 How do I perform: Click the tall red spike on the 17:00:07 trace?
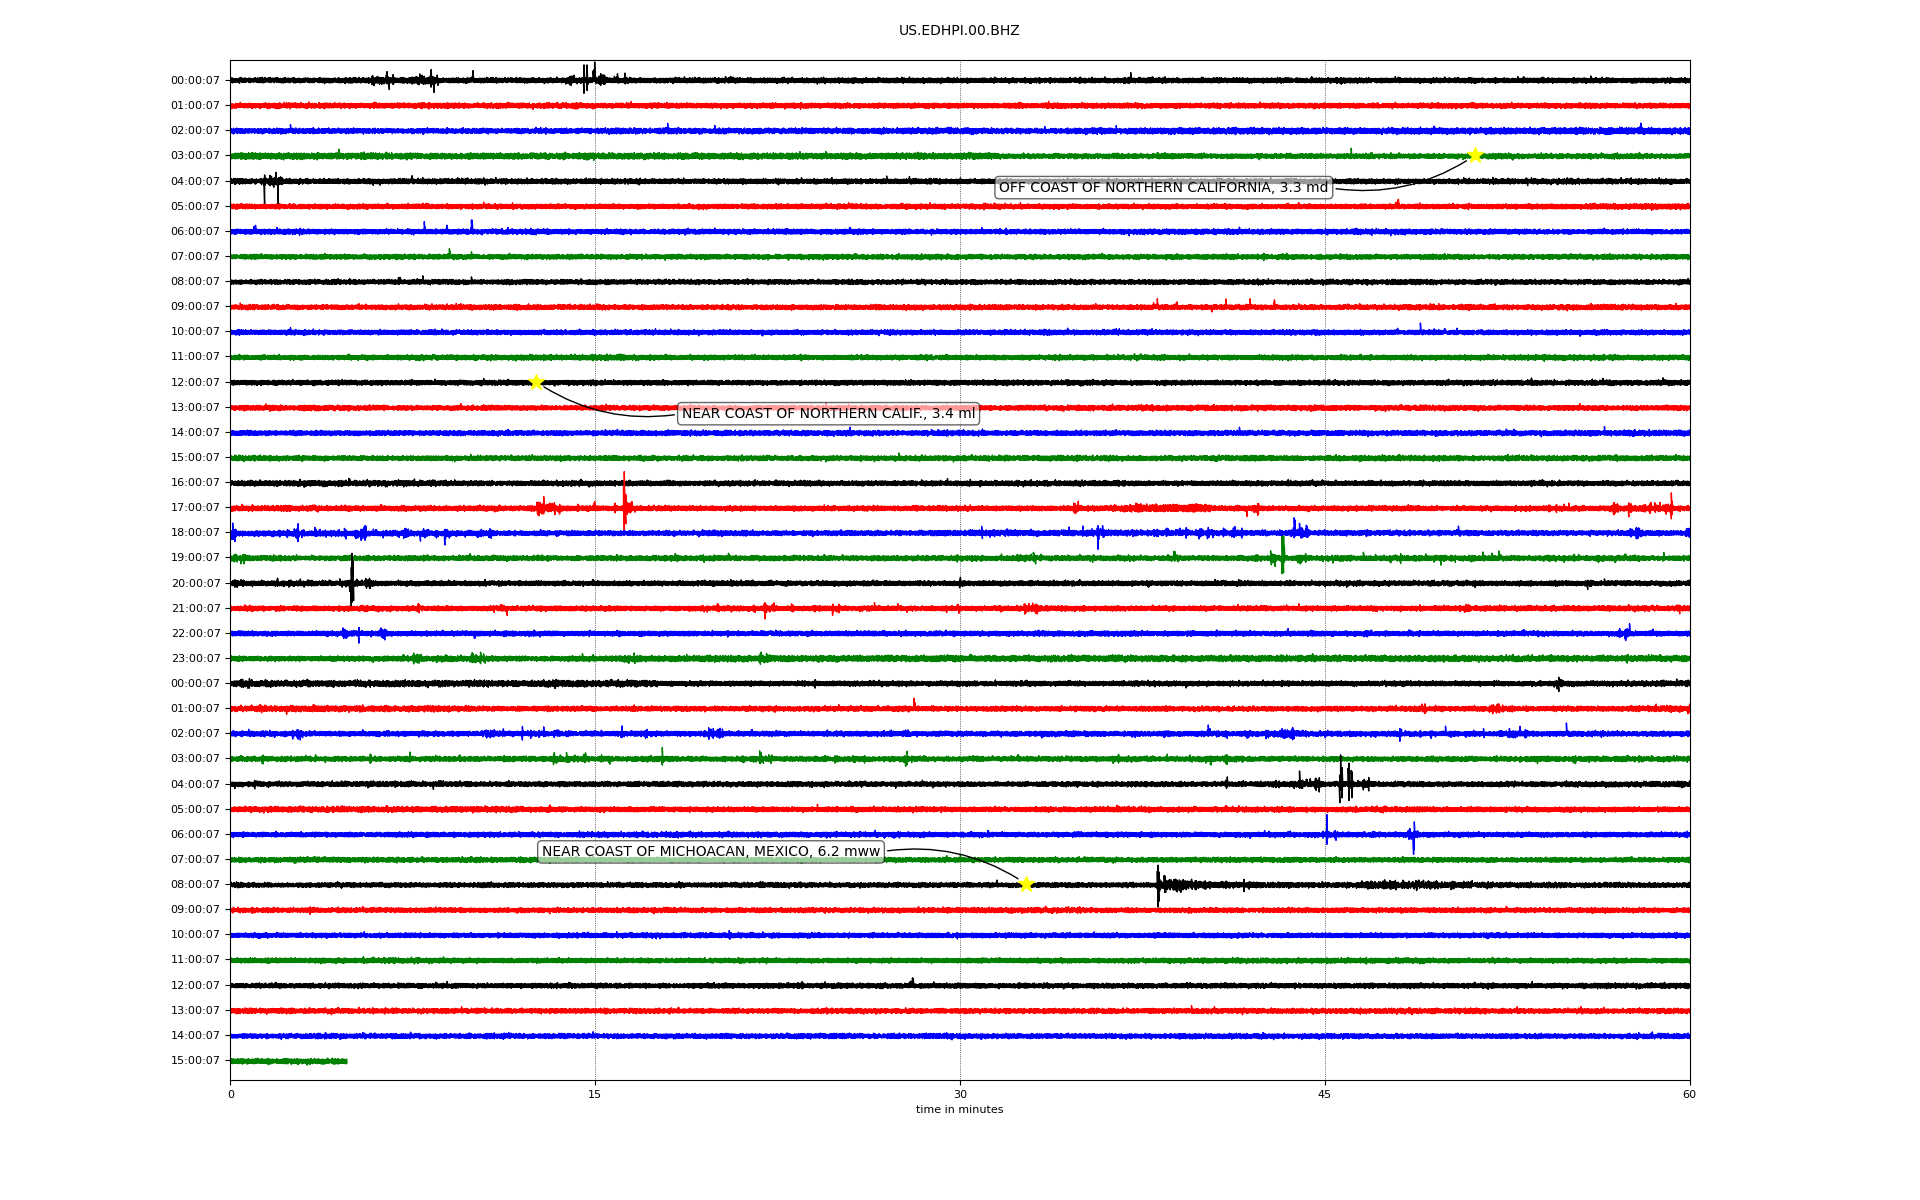[625, 500]
